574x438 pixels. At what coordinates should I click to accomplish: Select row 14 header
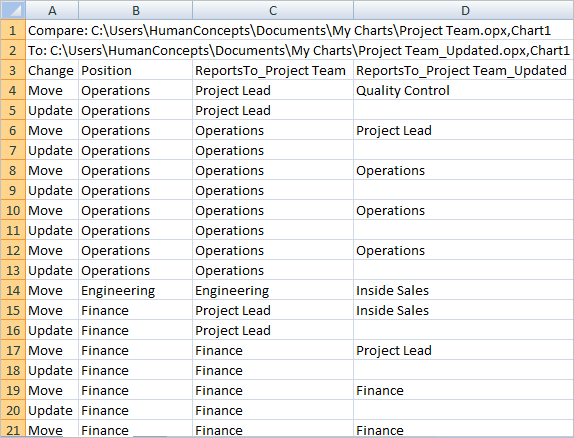click(13, 290)
